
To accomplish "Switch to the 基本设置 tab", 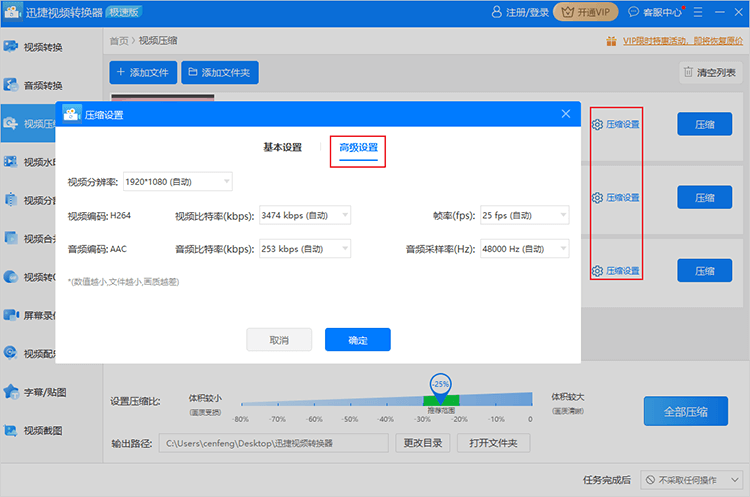I will tap(282, 147).
